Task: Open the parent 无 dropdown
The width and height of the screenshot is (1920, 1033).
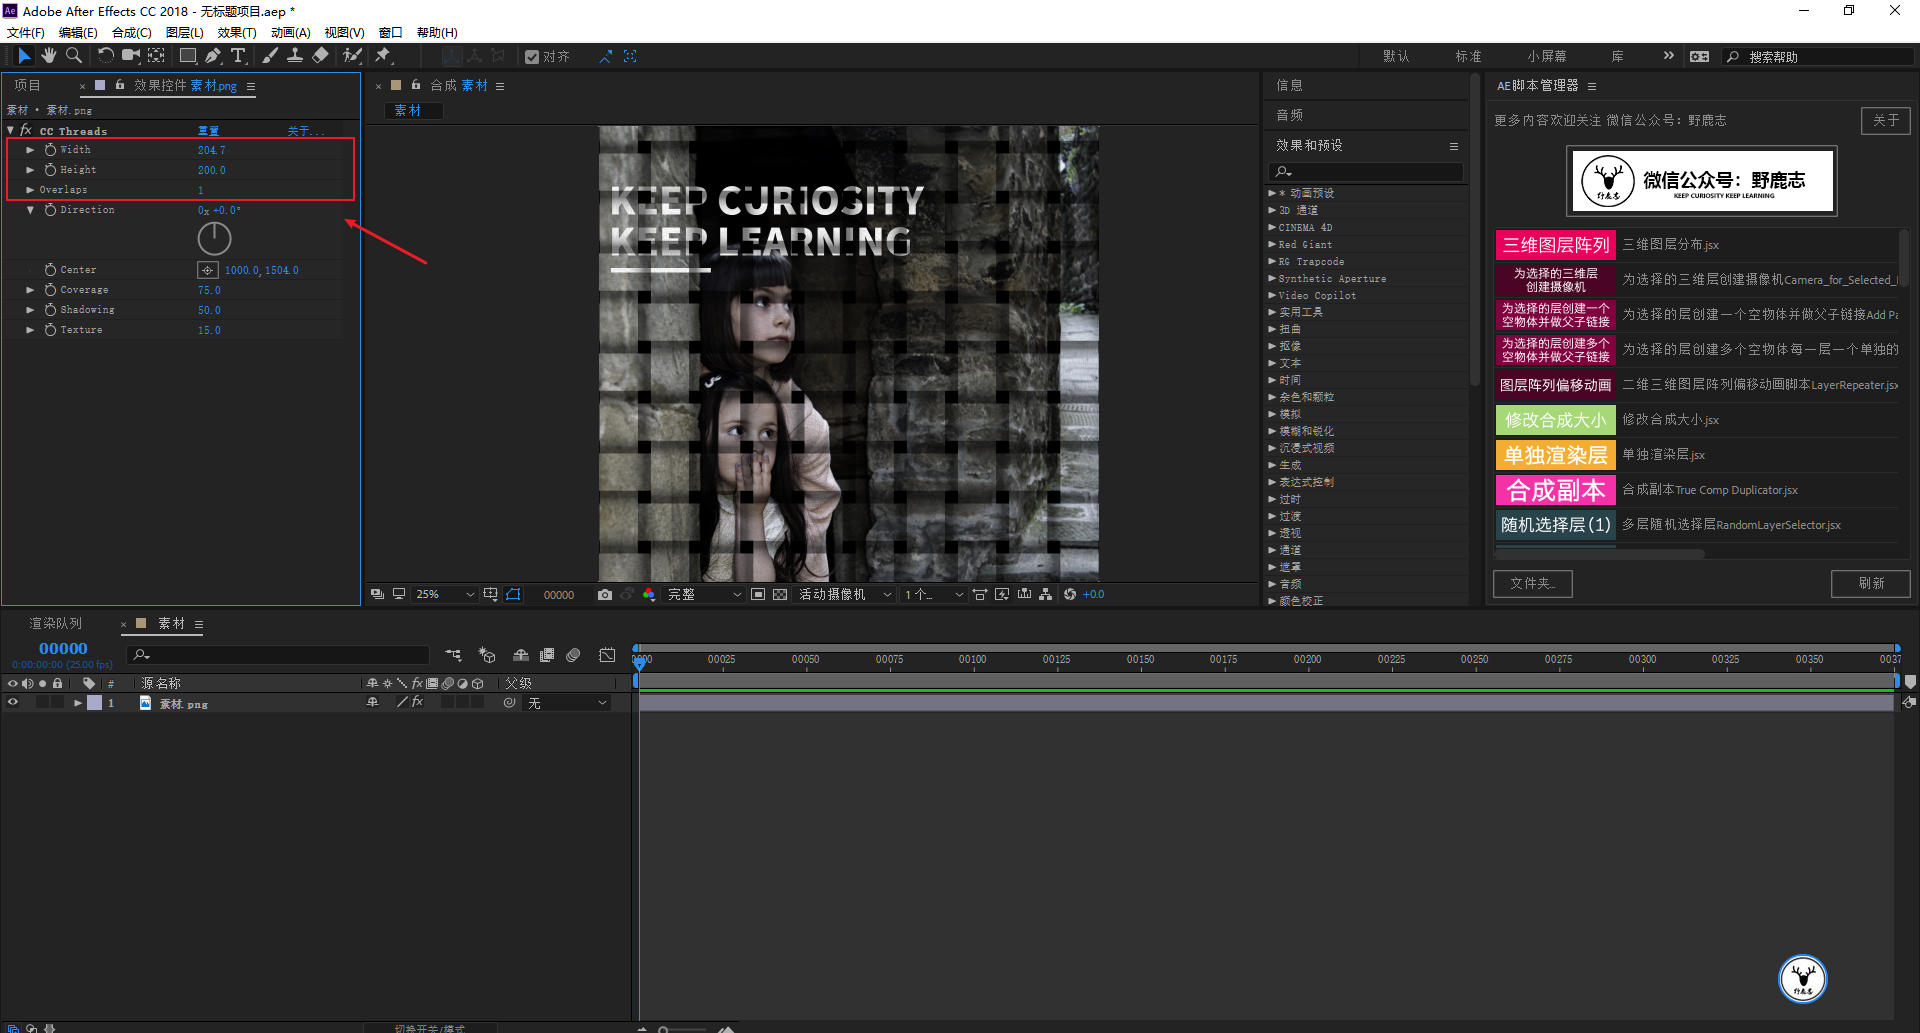Action: tap(568, 703)
